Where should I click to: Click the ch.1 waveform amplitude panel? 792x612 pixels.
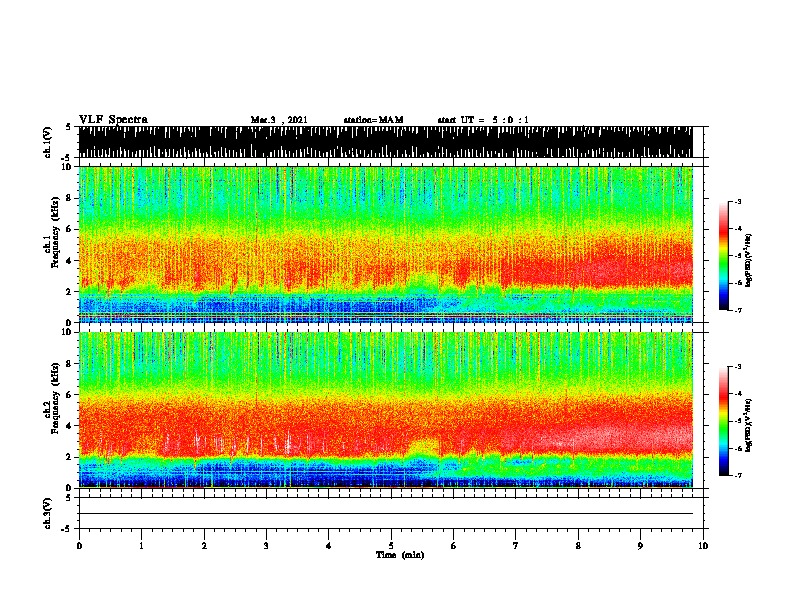click(x=386, y=142)
